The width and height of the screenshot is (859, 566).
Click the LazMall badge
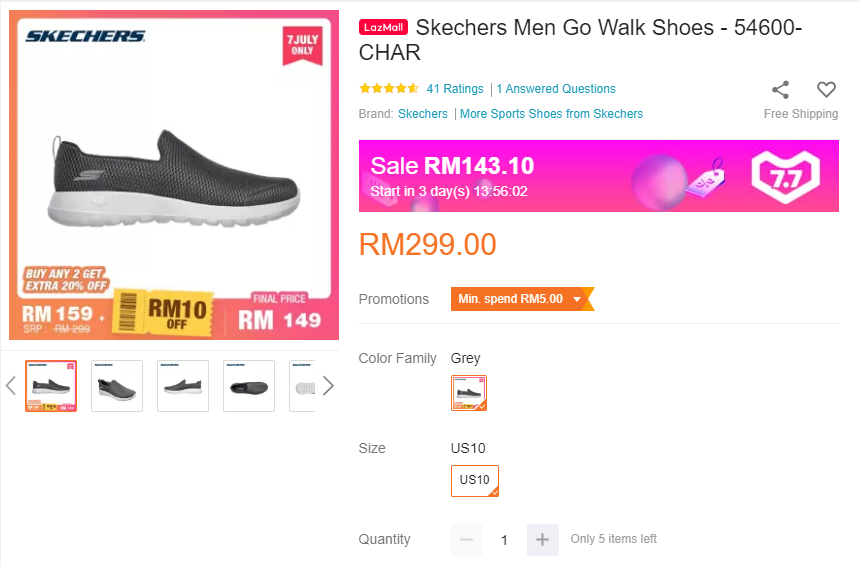383,29
